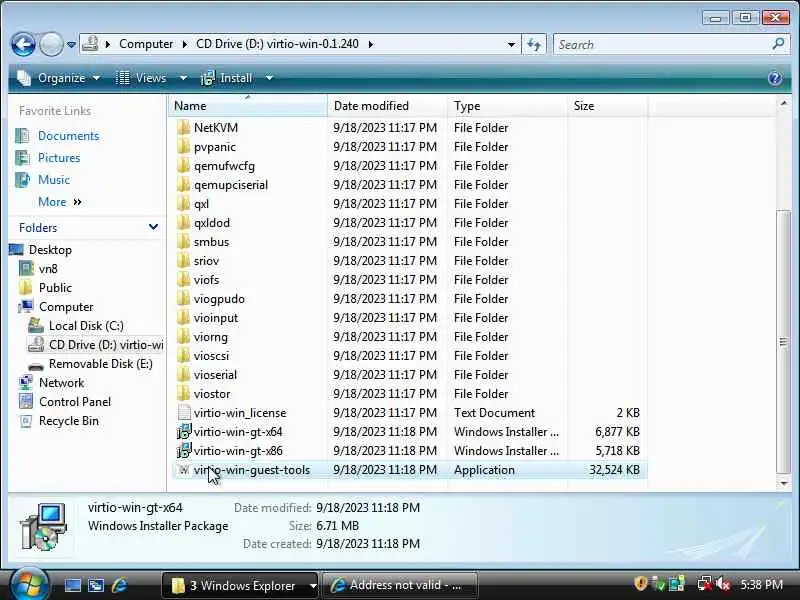Viewport: 800px width, 600px height.
Task: Click the qxl folder icon
Action: [184, 204]
